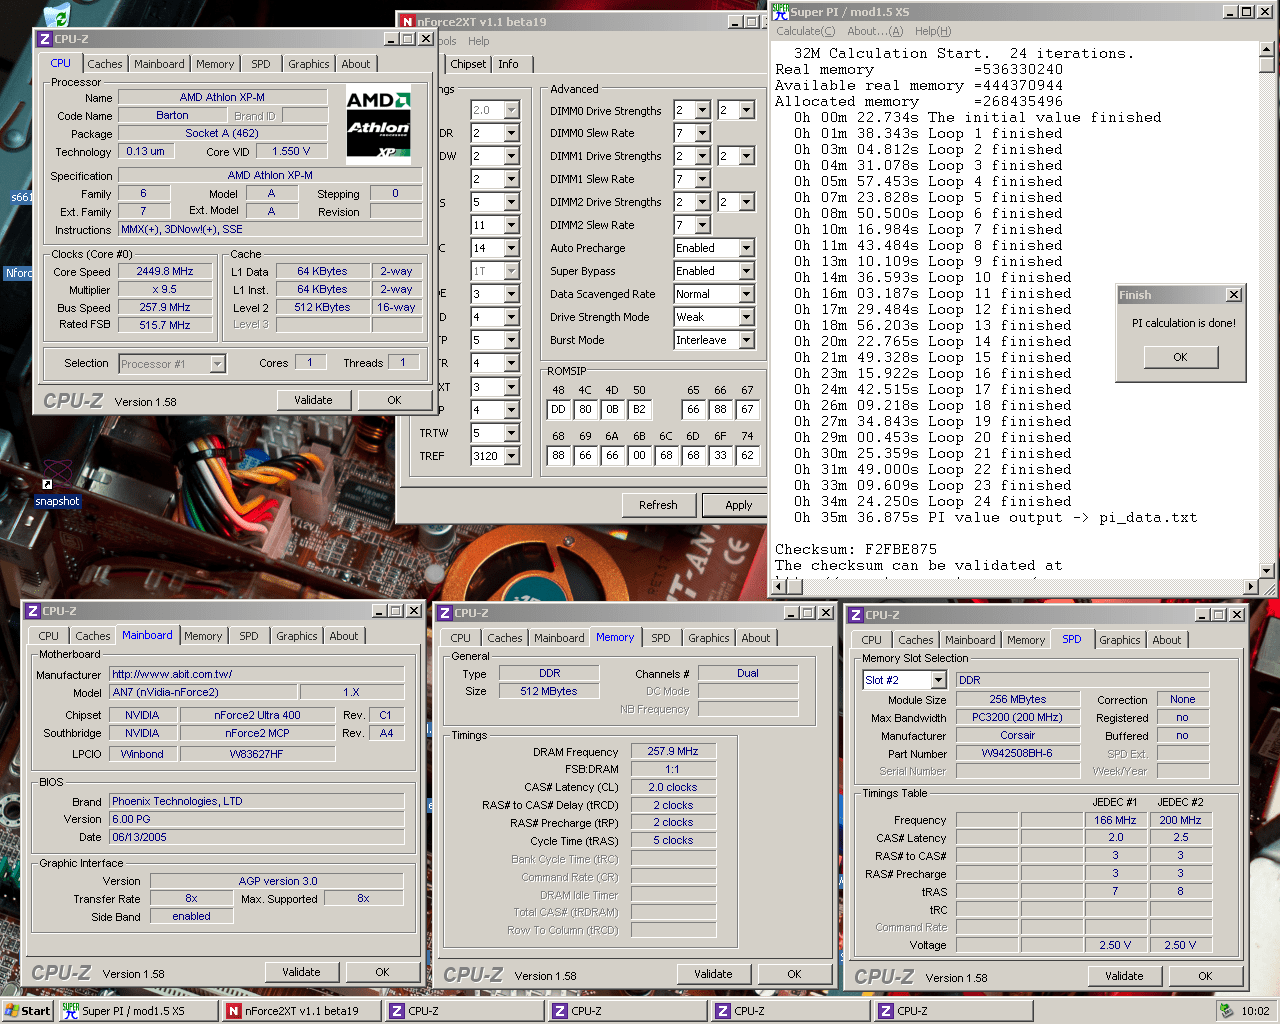
Task: Click the Super PI horizontal scrollbar right arrow
Action: (1251, 587)
